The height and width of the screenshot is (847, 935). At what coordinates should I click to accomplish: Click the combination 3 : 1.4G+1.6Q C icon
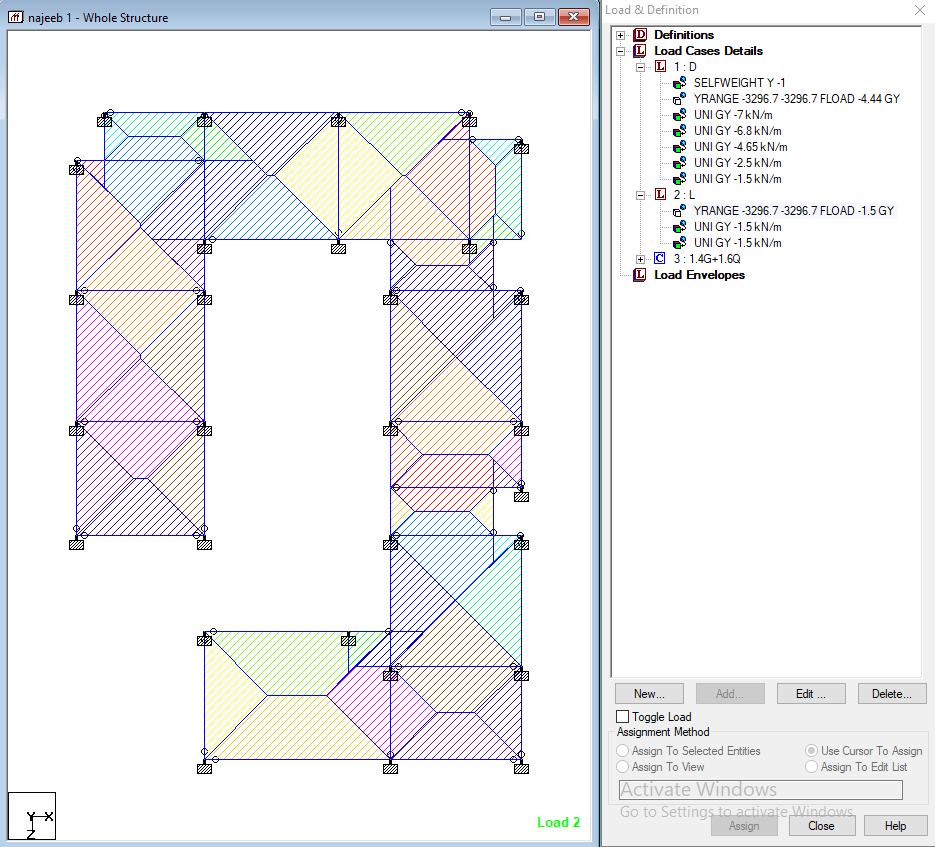coord(660,258)
